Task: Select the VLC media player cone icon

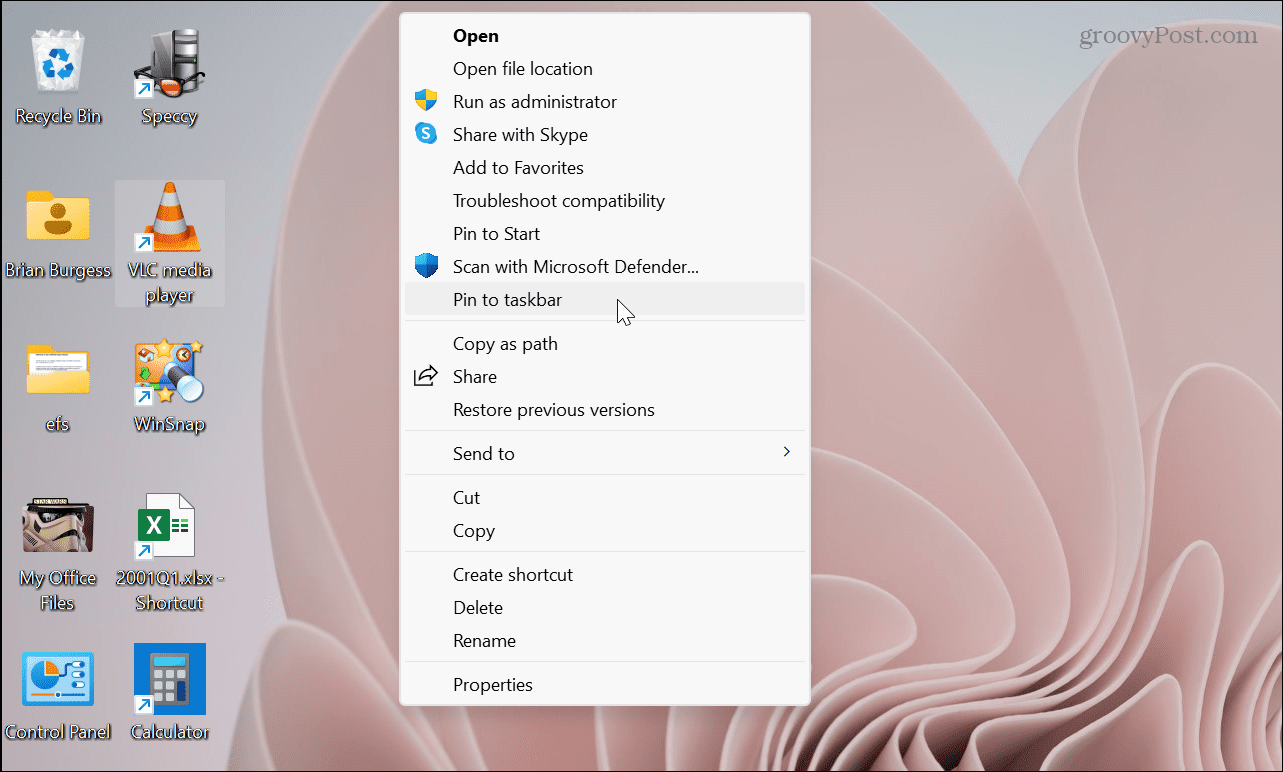Action: [169, 217]
